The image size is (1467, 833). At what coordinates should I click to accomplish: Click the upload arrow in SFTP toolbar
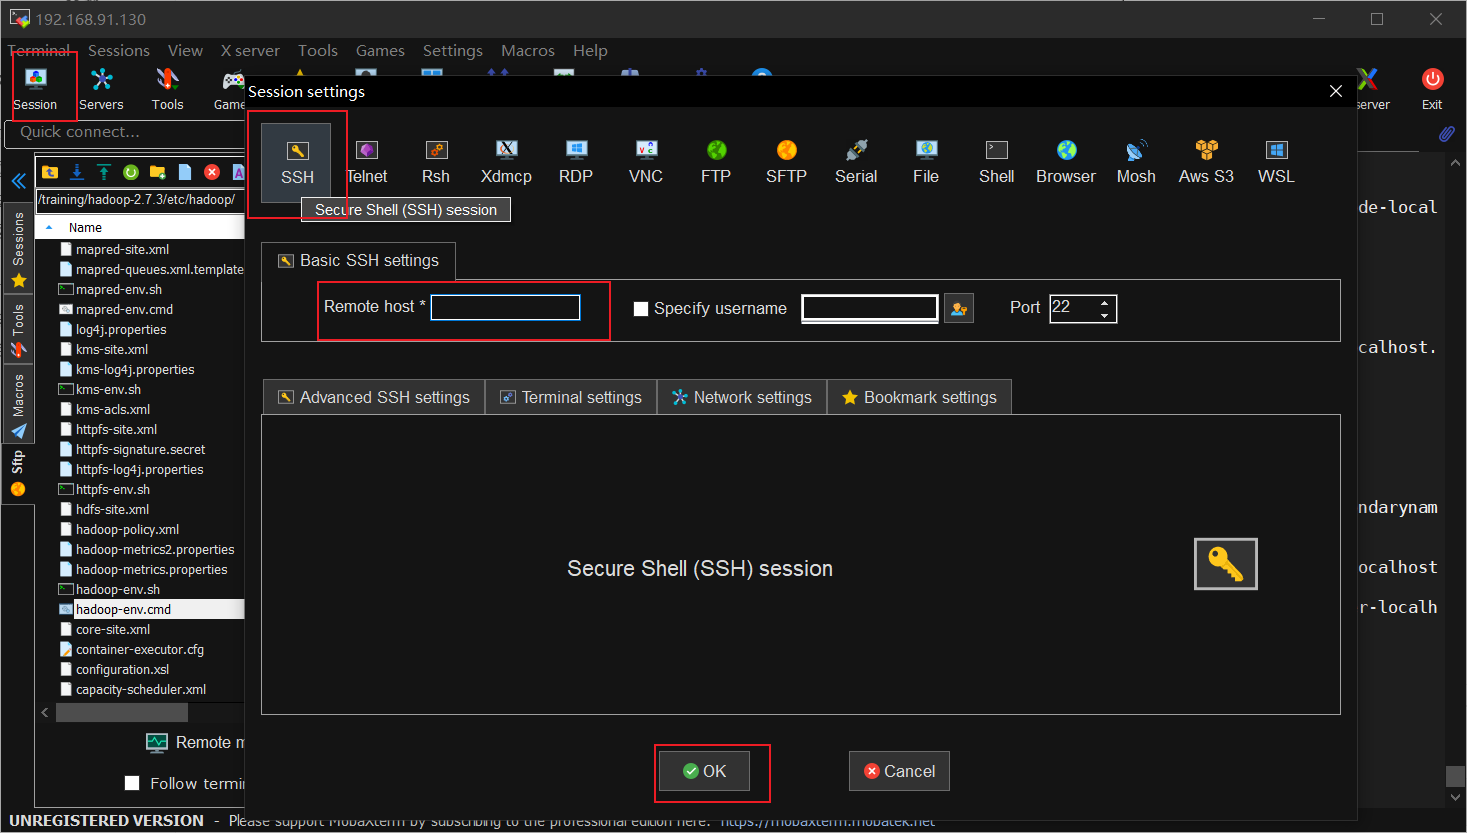point(104,172)
